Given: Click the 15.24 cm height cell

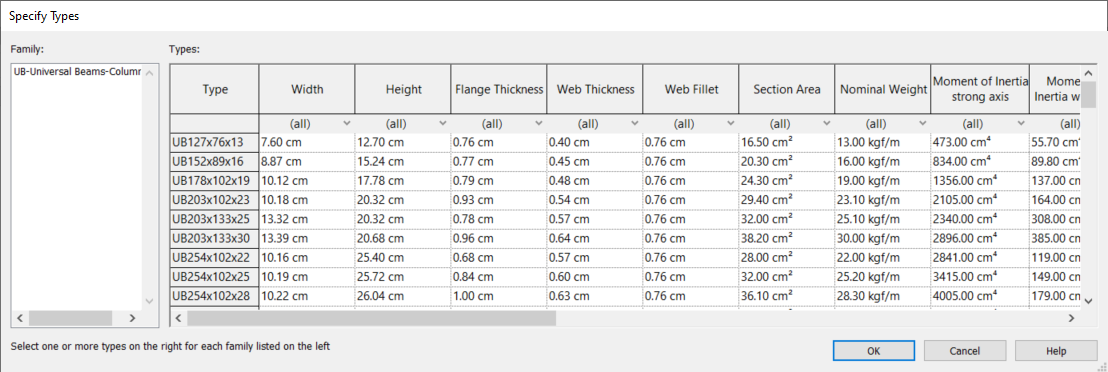Looking at the screenshot, I should click(x=403, y=161).
